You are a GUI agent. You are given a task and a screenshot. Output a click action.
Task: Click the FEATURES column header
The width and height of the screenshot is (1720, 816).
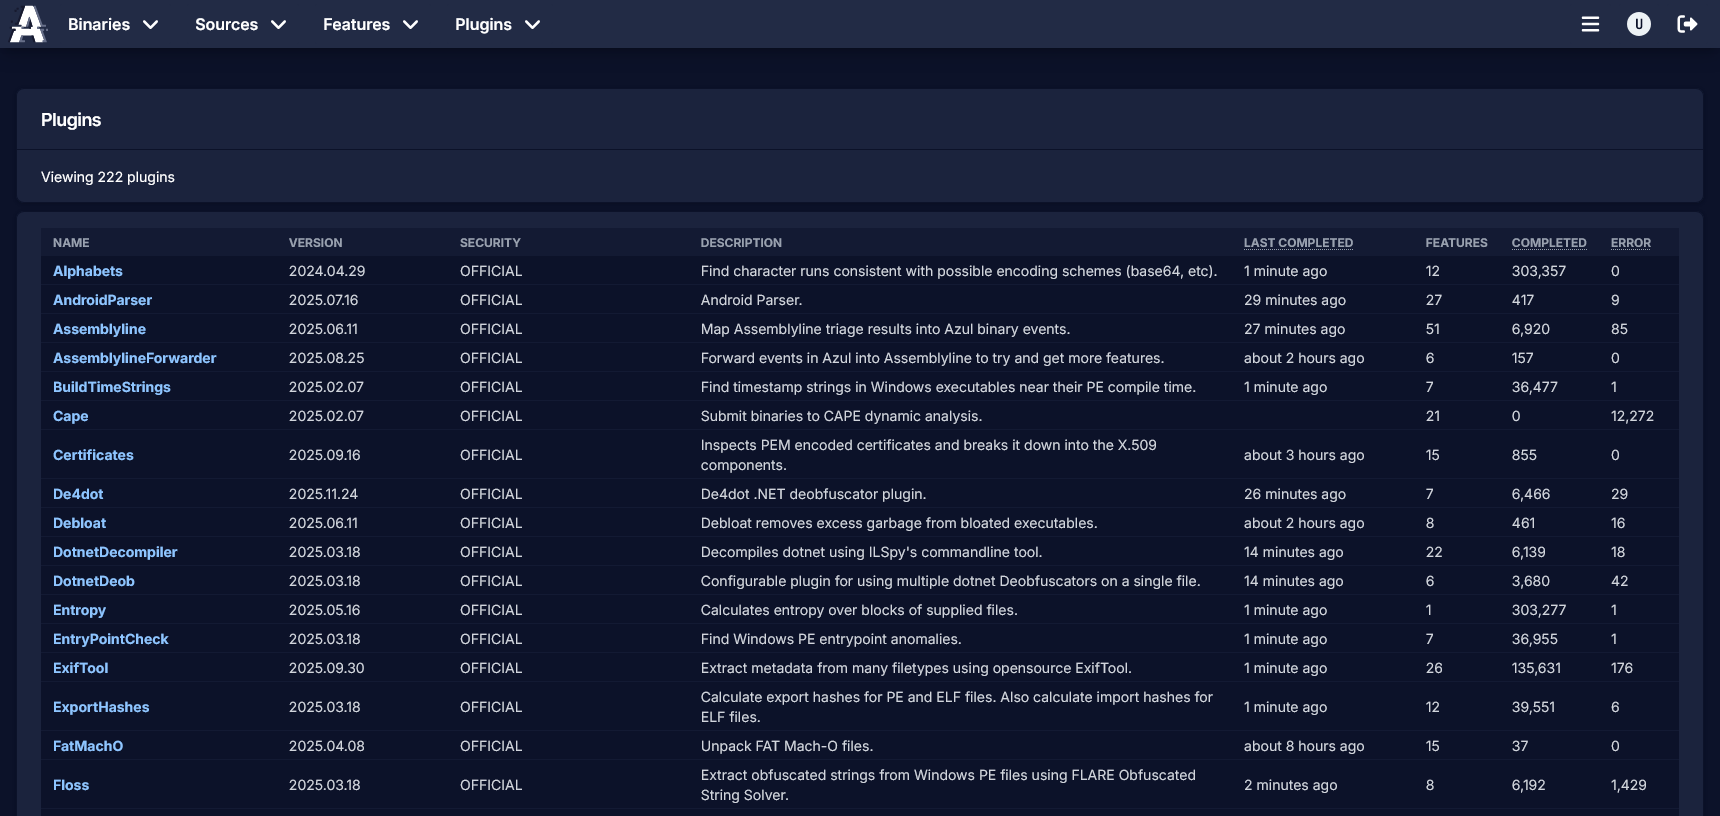click(1456, 243)
